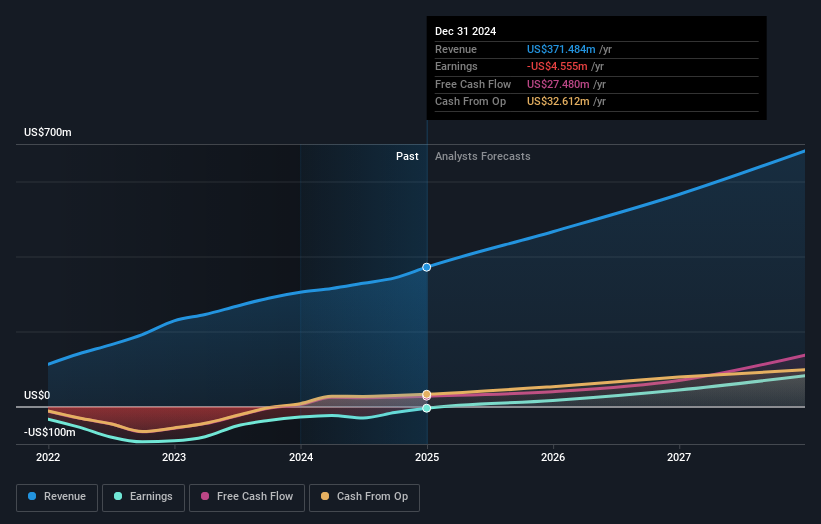
Task: Click the Revenue label in the tooltip
Action: tap(456, 49)
